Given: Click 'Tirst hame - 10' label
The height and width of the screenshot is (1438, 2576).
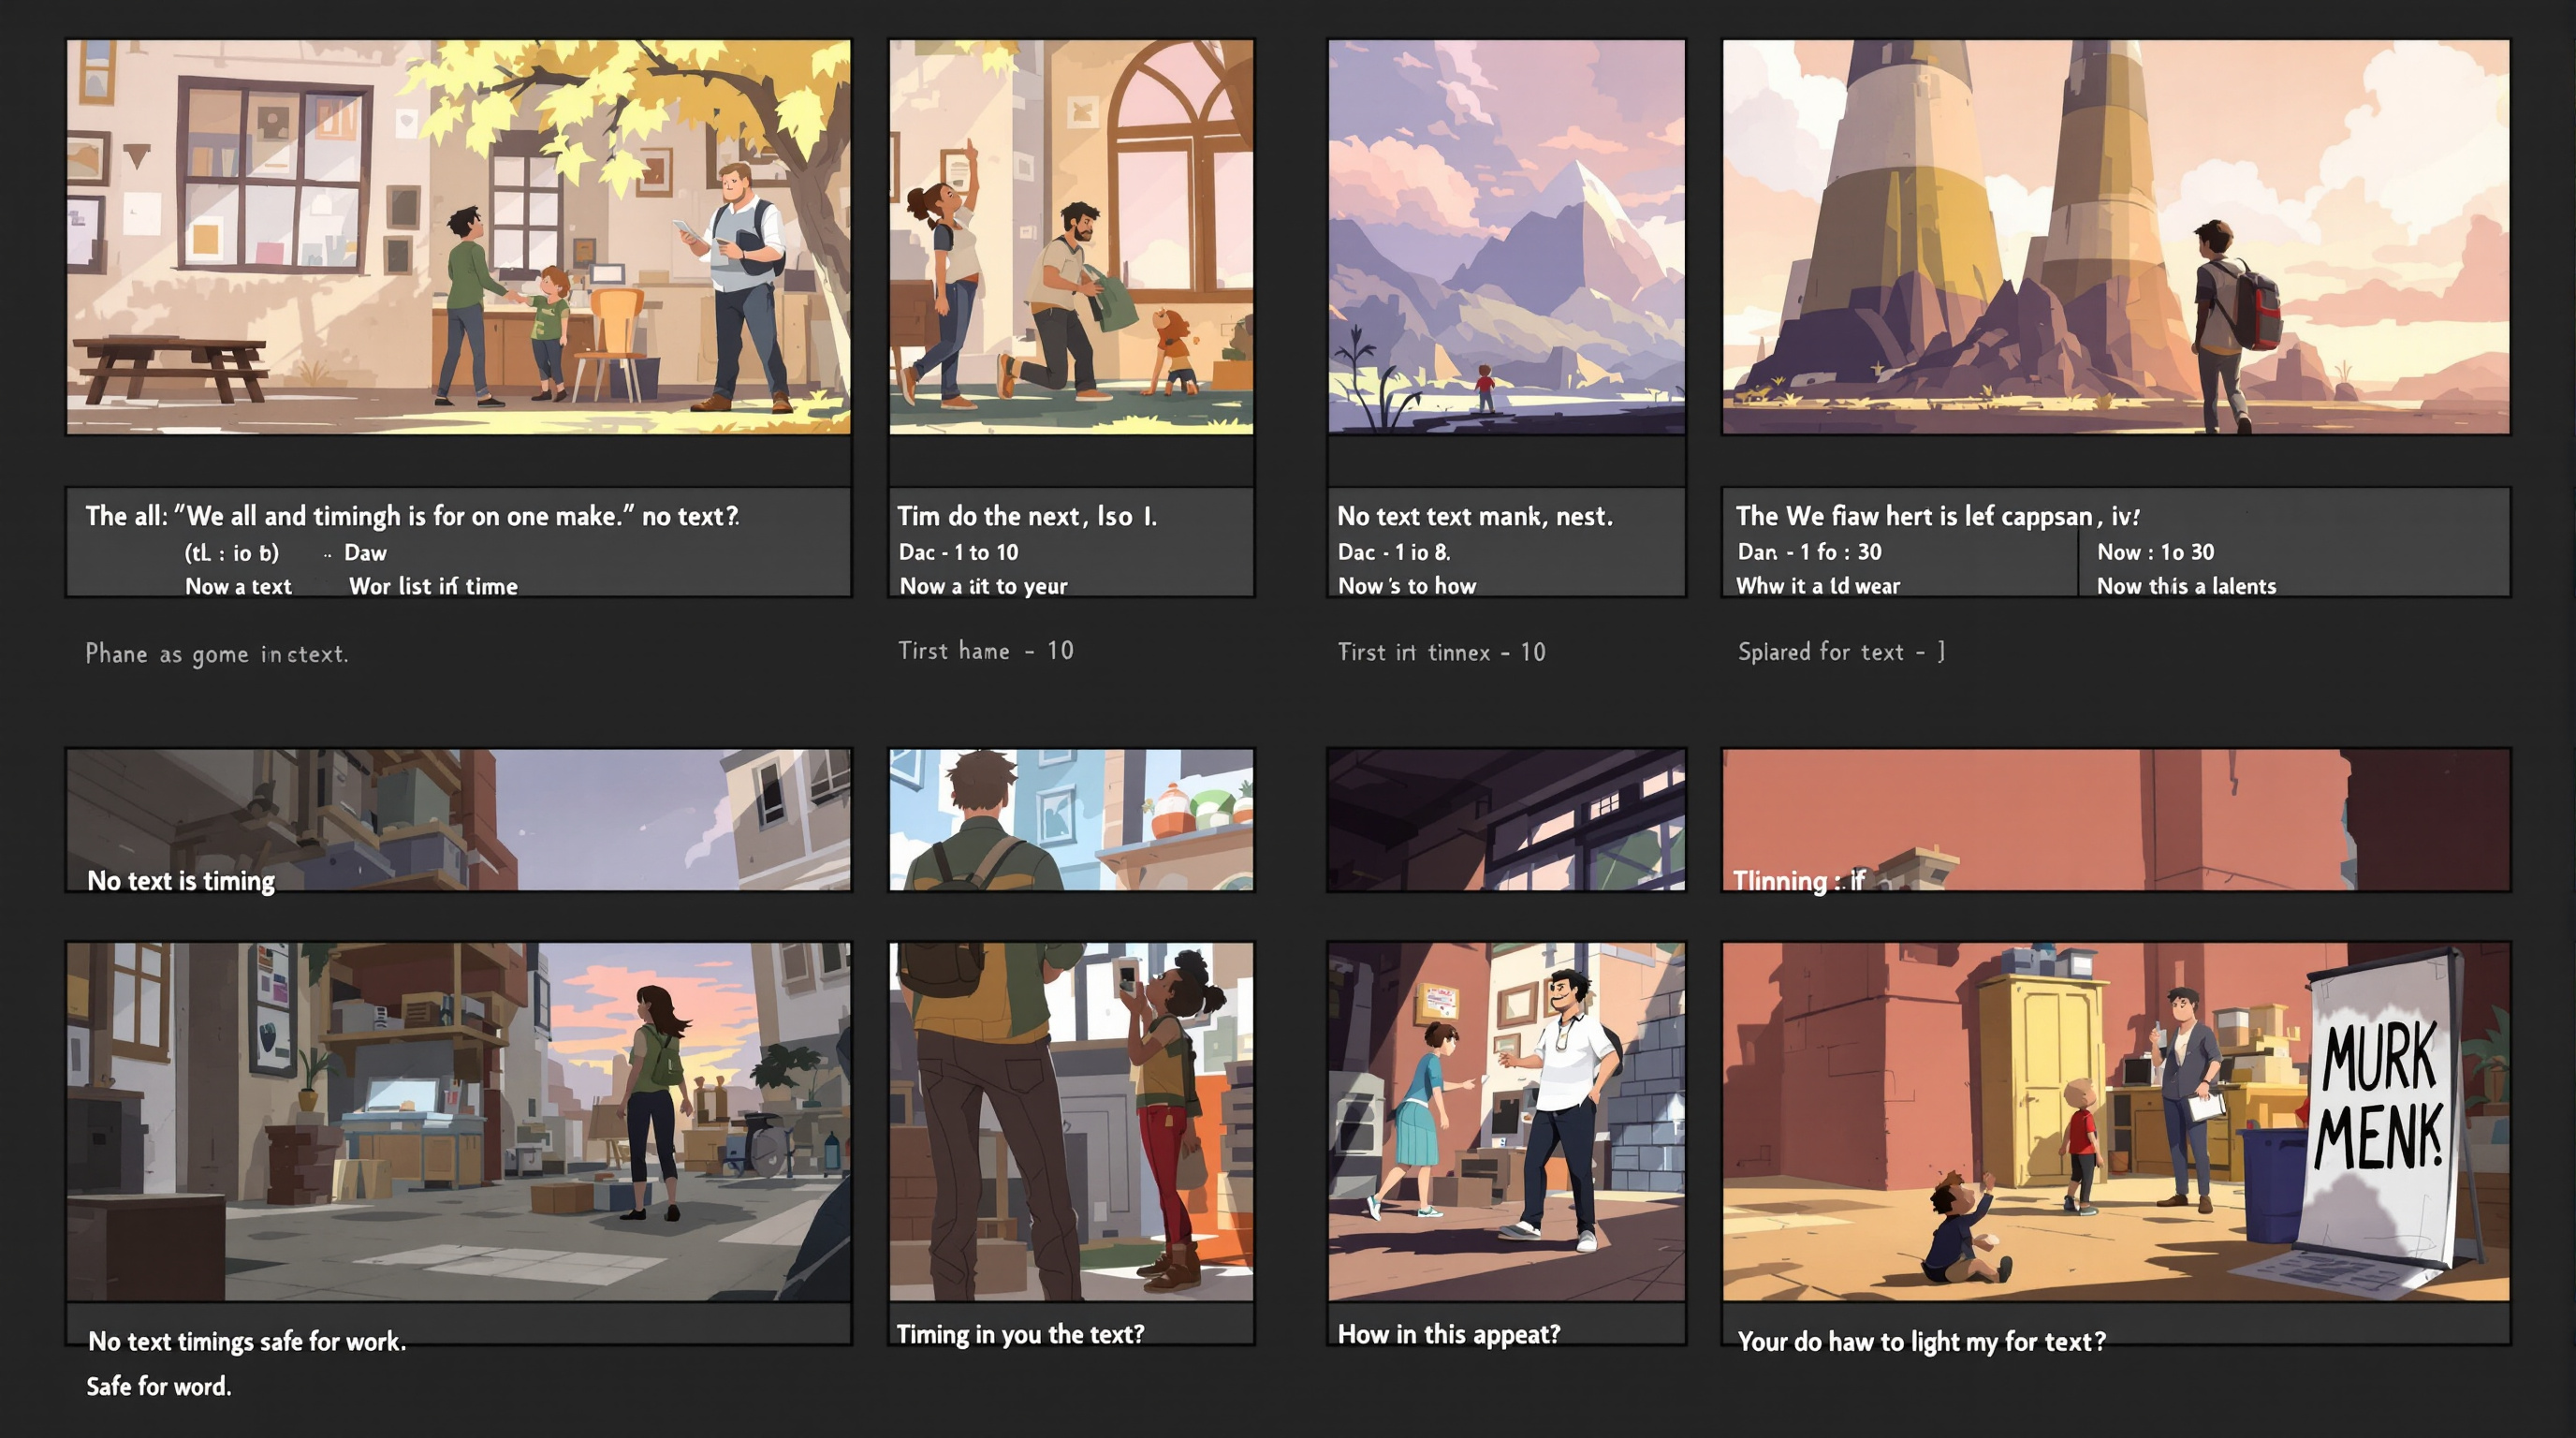Looking at the screenshot, I should pyautogui.click(x=985, y=651).
